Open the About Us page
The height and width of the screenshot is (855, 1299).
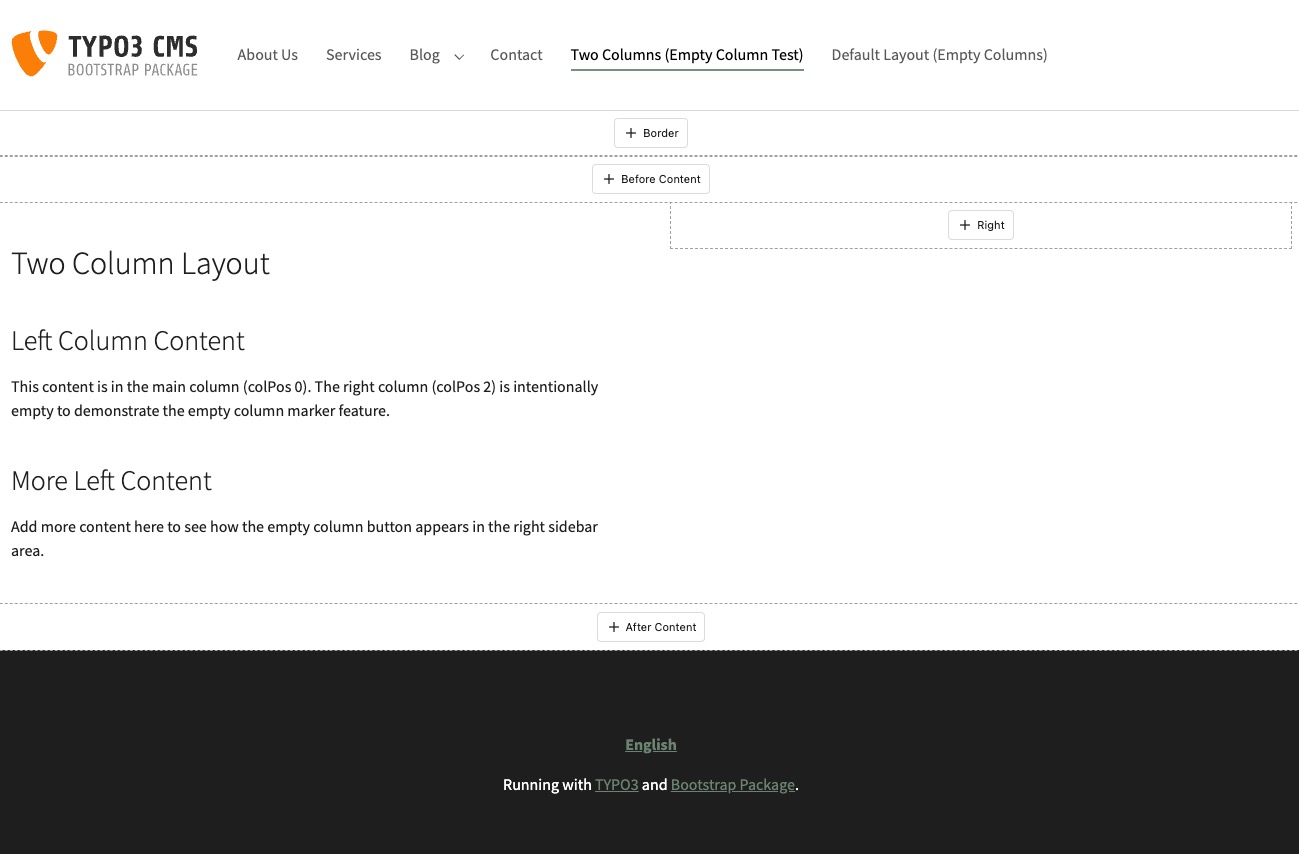coord(267,55)
